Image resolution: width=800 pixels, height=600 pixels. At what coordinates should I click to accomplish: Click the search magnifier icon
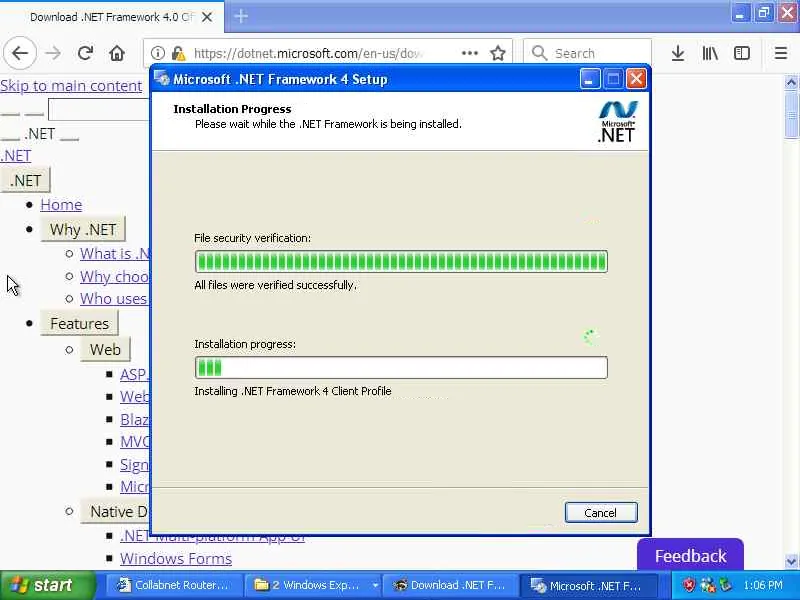click(x=539, y=53)
